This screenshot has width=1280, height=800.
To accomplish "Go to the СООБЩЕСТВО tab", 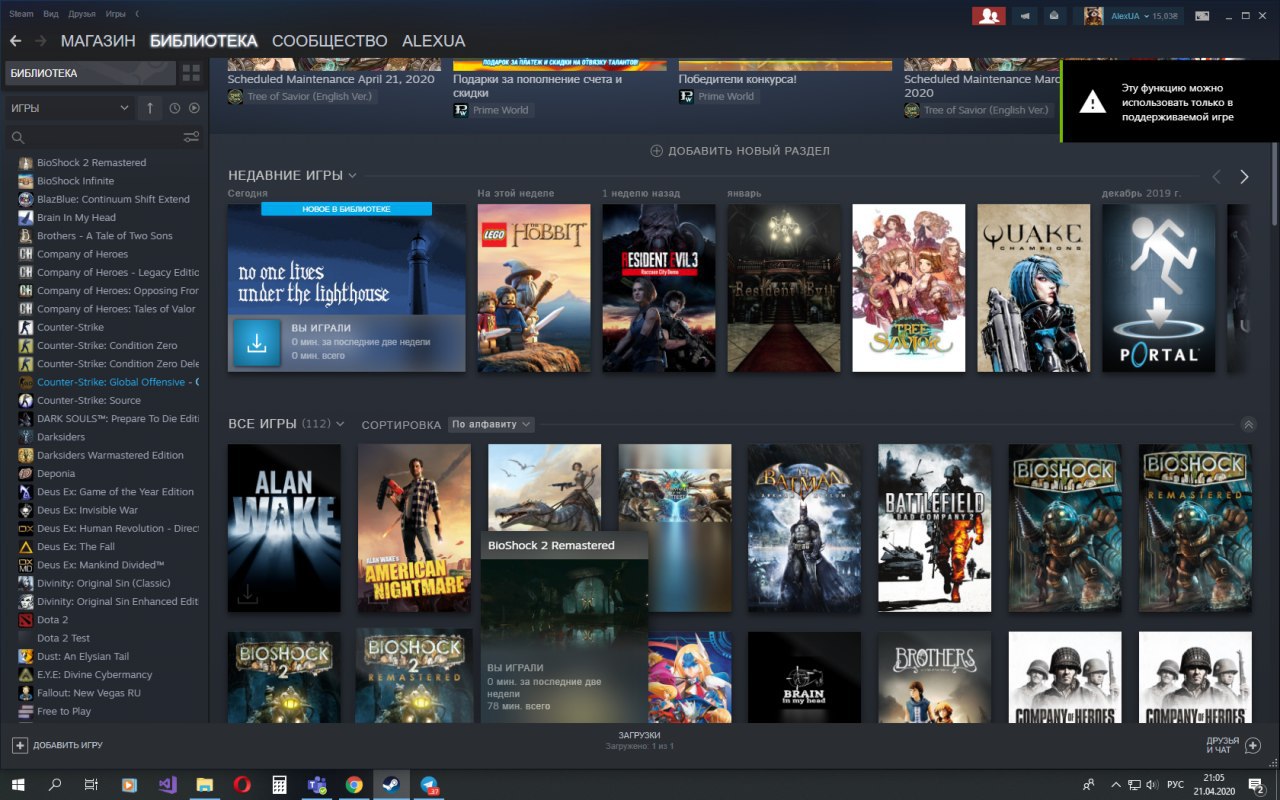I will tap(329, 41).
